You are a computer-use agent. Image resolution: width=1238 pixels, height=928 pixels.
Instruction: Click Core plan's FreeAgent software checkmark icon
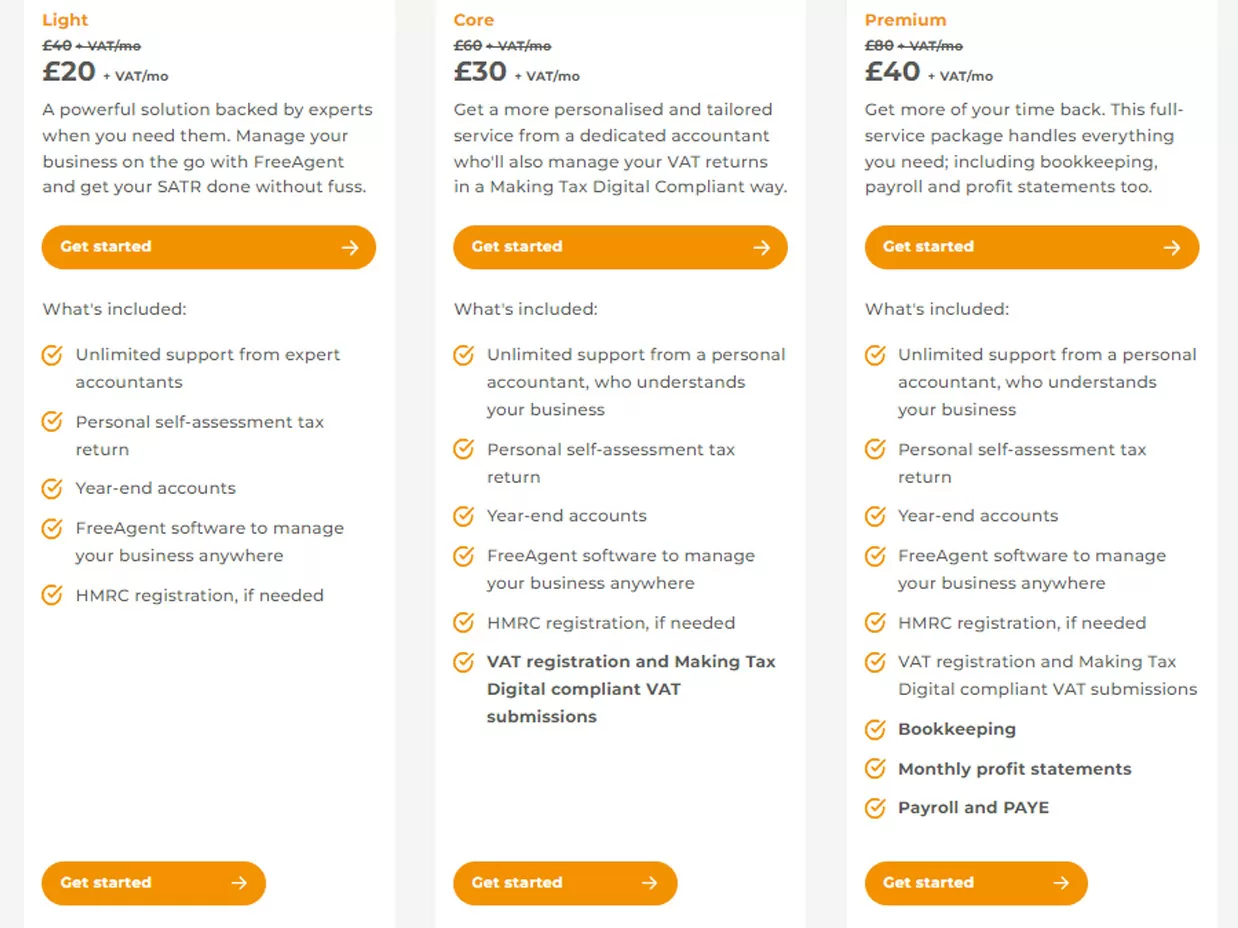point(463,556)
